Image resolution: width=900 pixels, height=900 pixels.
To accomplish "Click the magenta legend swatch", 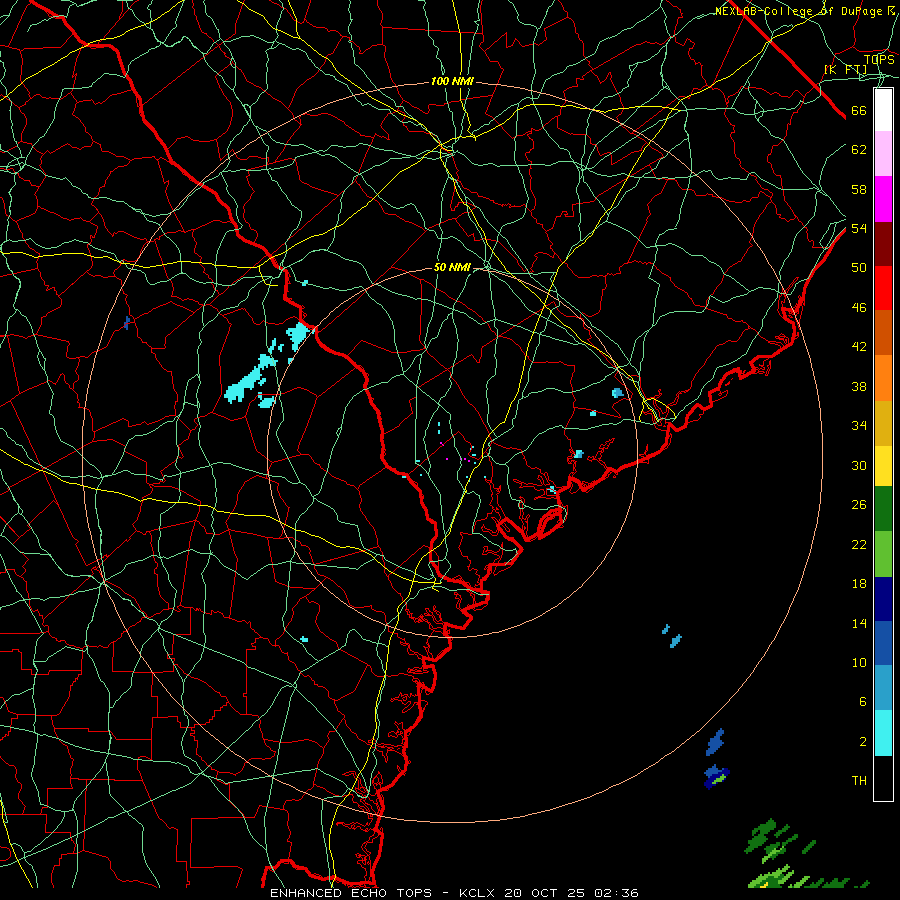I will click(x=883, y=199).
